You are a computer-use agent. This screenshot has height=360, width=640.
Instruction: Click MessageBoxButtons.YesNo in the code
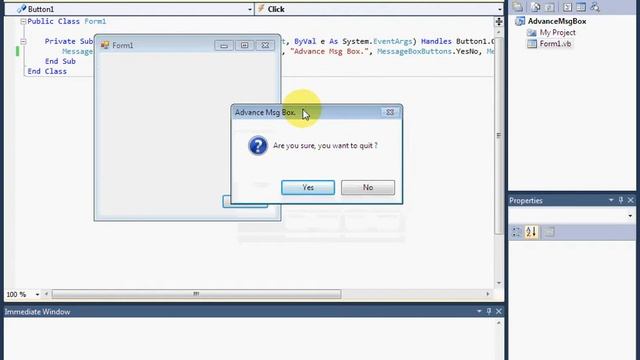[x=427, y=51]
